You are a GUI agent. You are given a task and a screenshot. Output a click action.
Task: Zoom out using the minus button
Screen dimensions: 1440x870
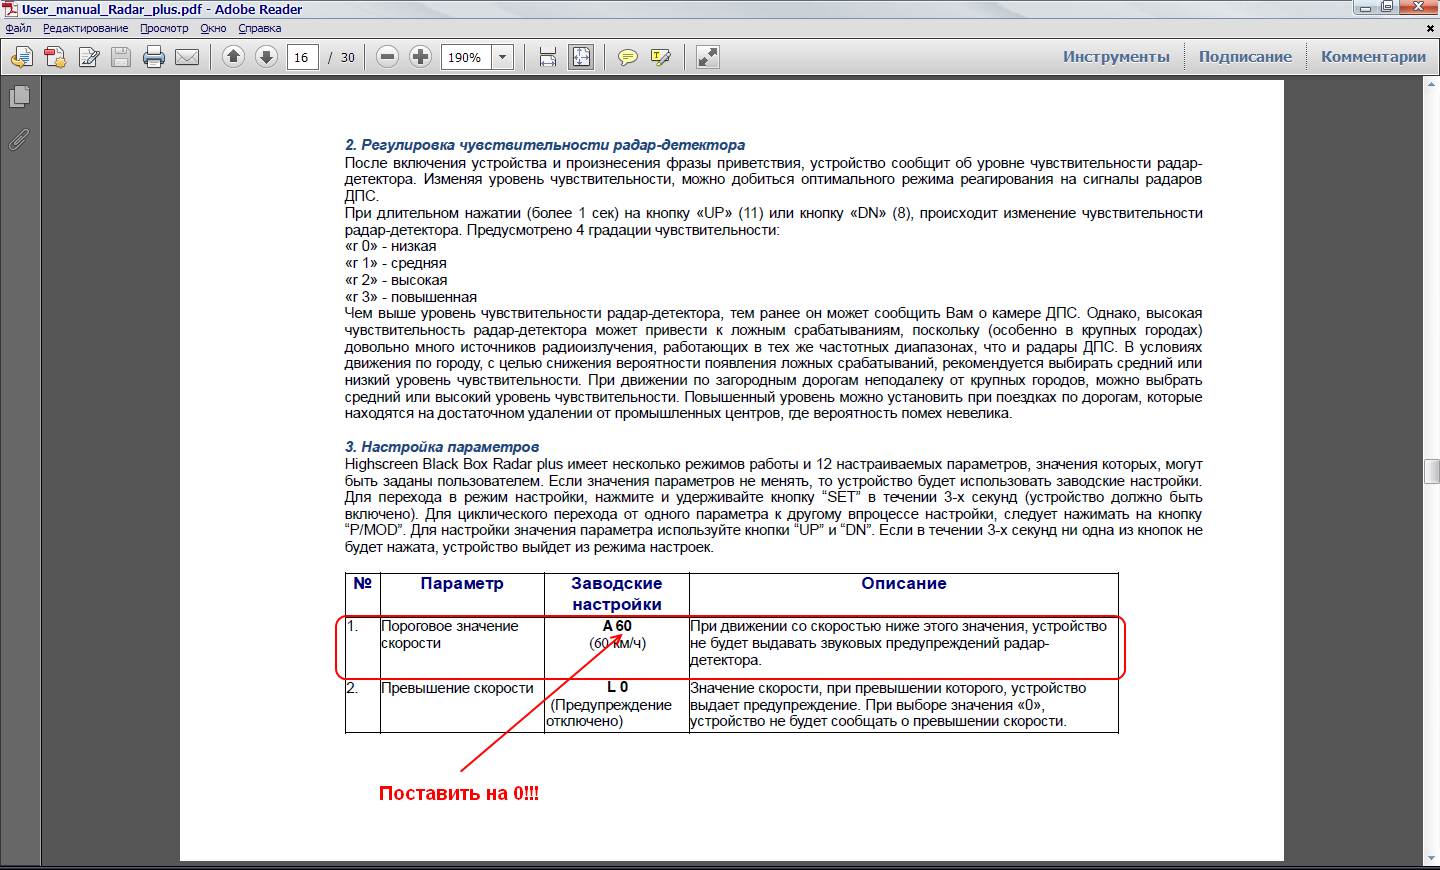[388, 57]
